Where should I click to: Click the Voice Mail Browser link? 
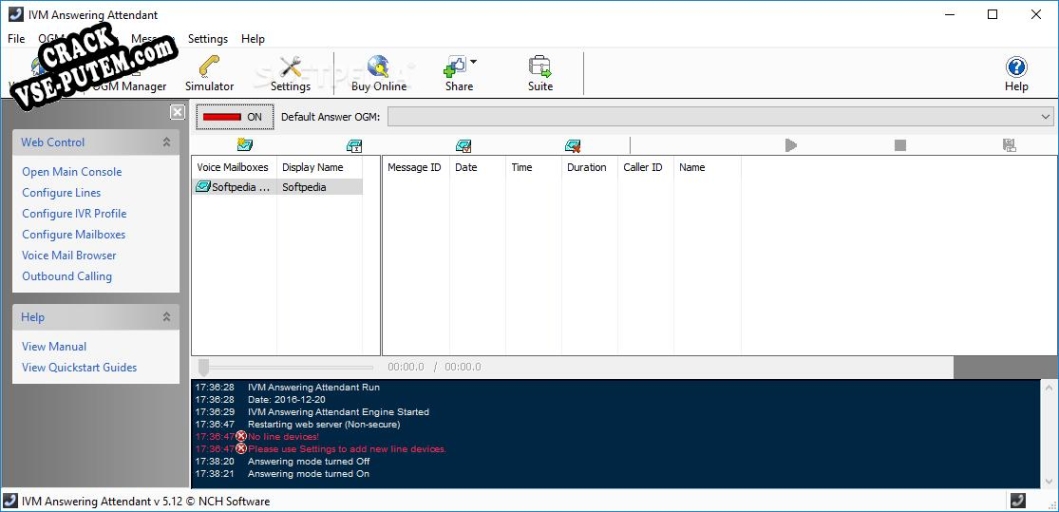tap(69, 256)
